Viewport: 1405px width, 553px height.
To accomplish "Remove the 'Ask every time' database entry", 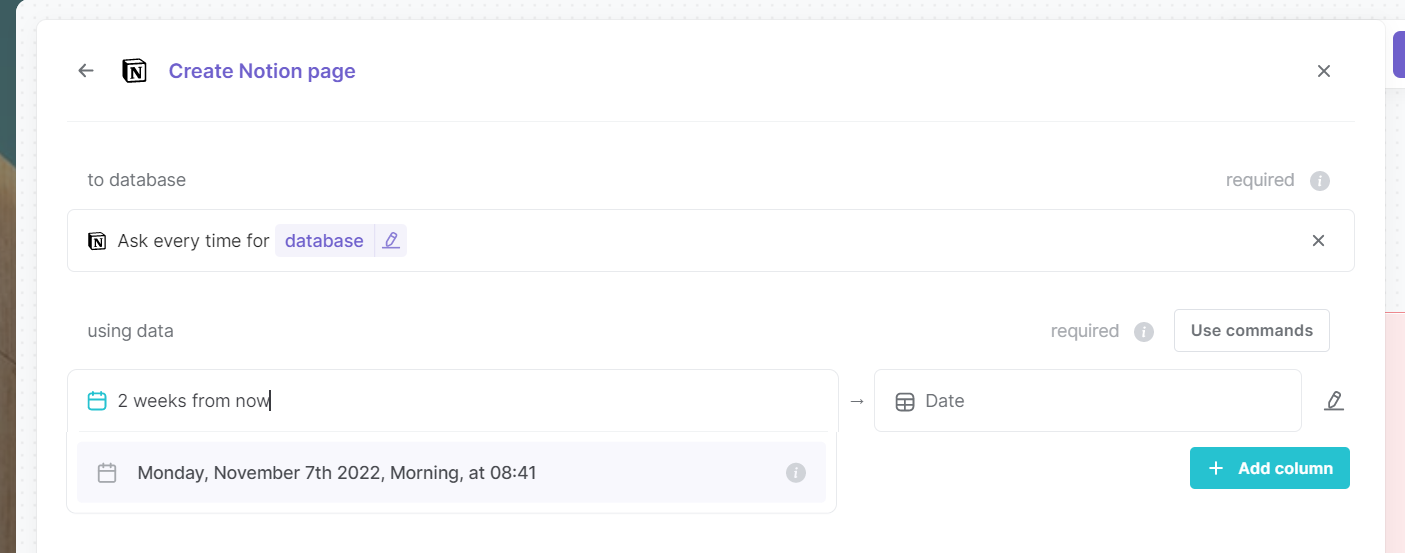I will [x=1318, y=241].
